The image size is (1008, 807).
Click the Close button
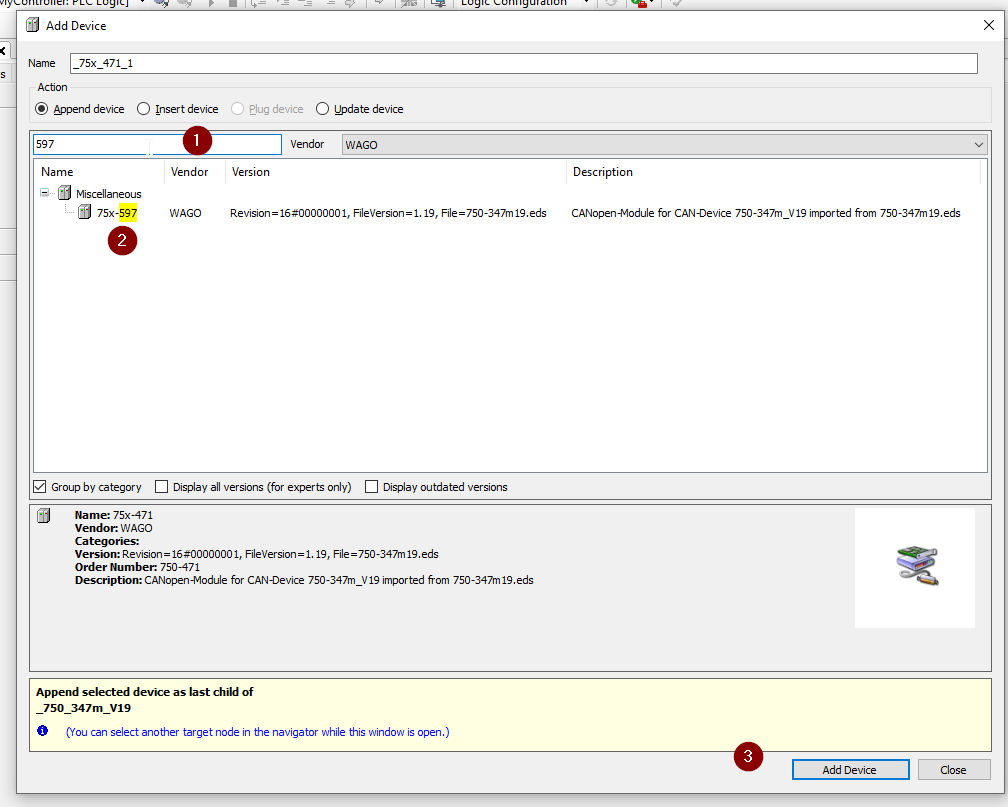(x=953, y=770)
